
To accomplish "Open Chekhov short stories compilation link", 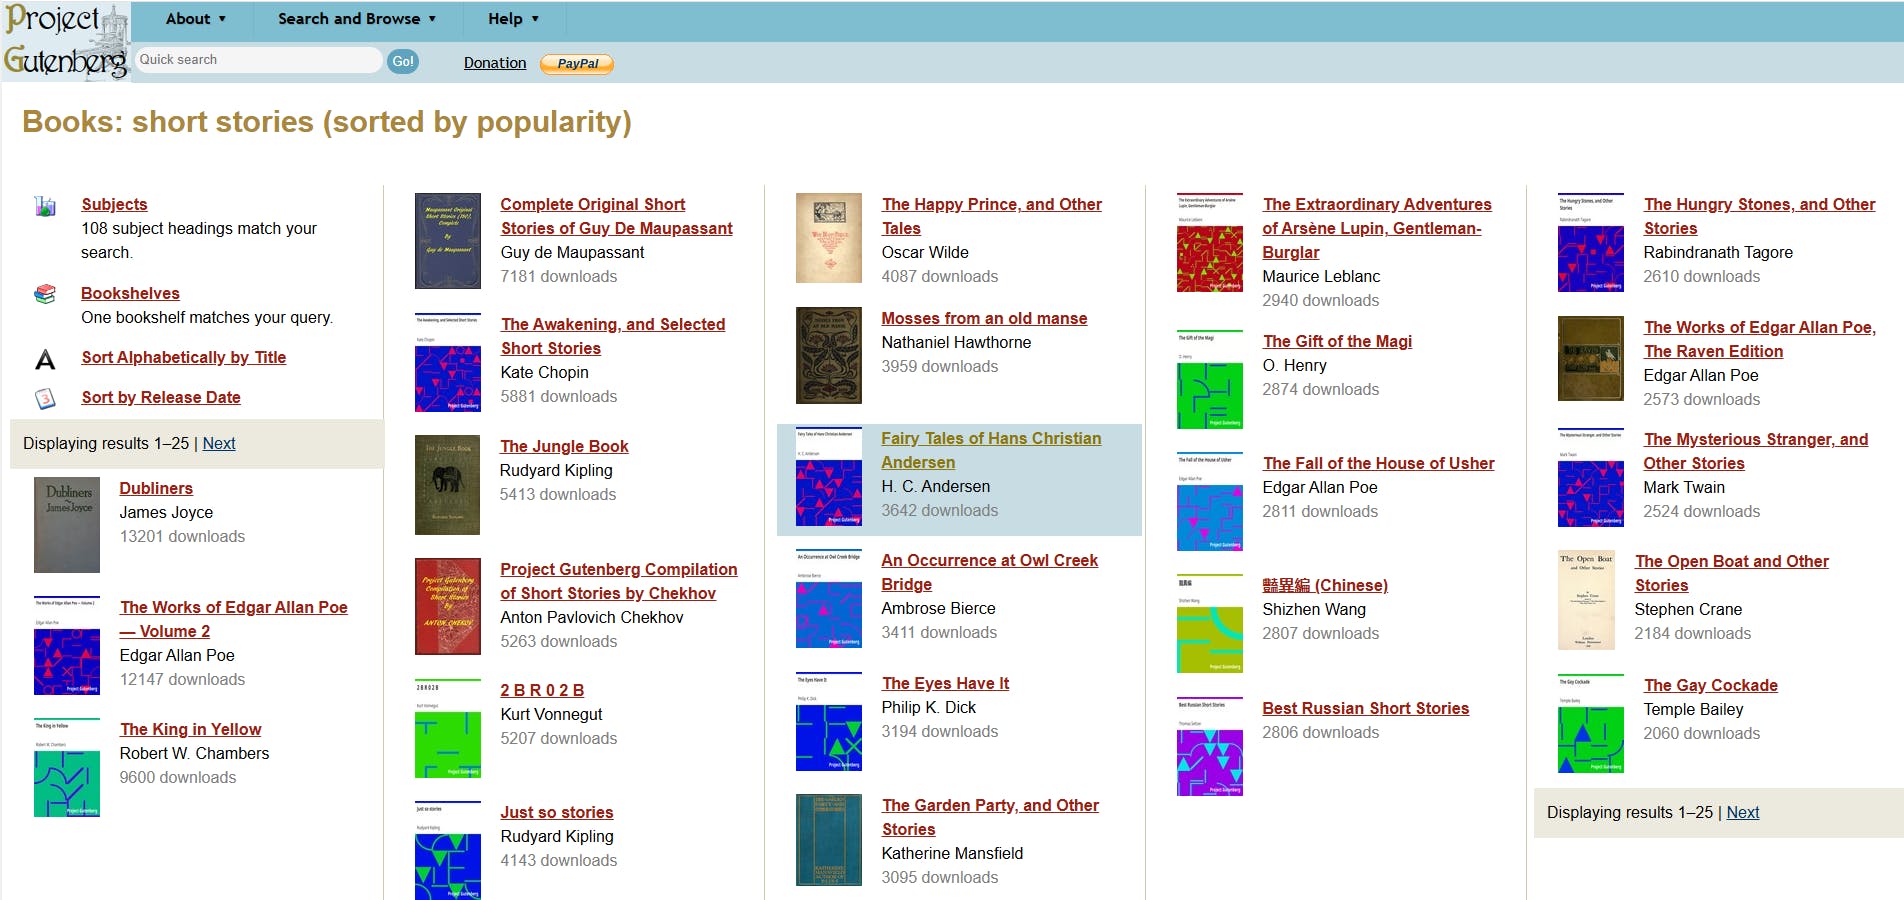I will pos(619,581).
